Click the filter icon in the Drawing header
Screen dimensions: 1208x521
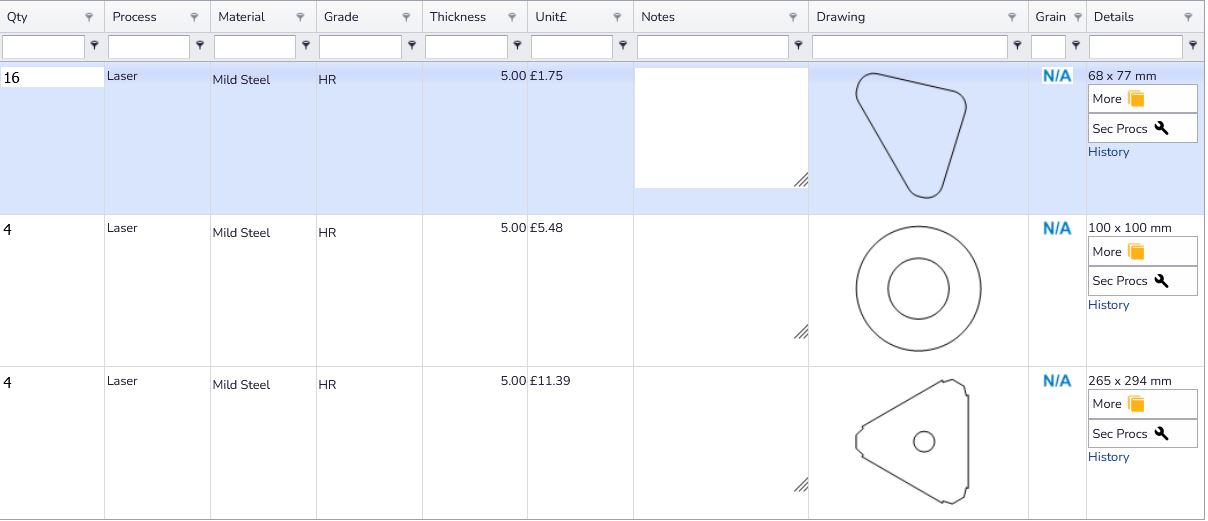pyautogui.click(x=1014, y=17)
